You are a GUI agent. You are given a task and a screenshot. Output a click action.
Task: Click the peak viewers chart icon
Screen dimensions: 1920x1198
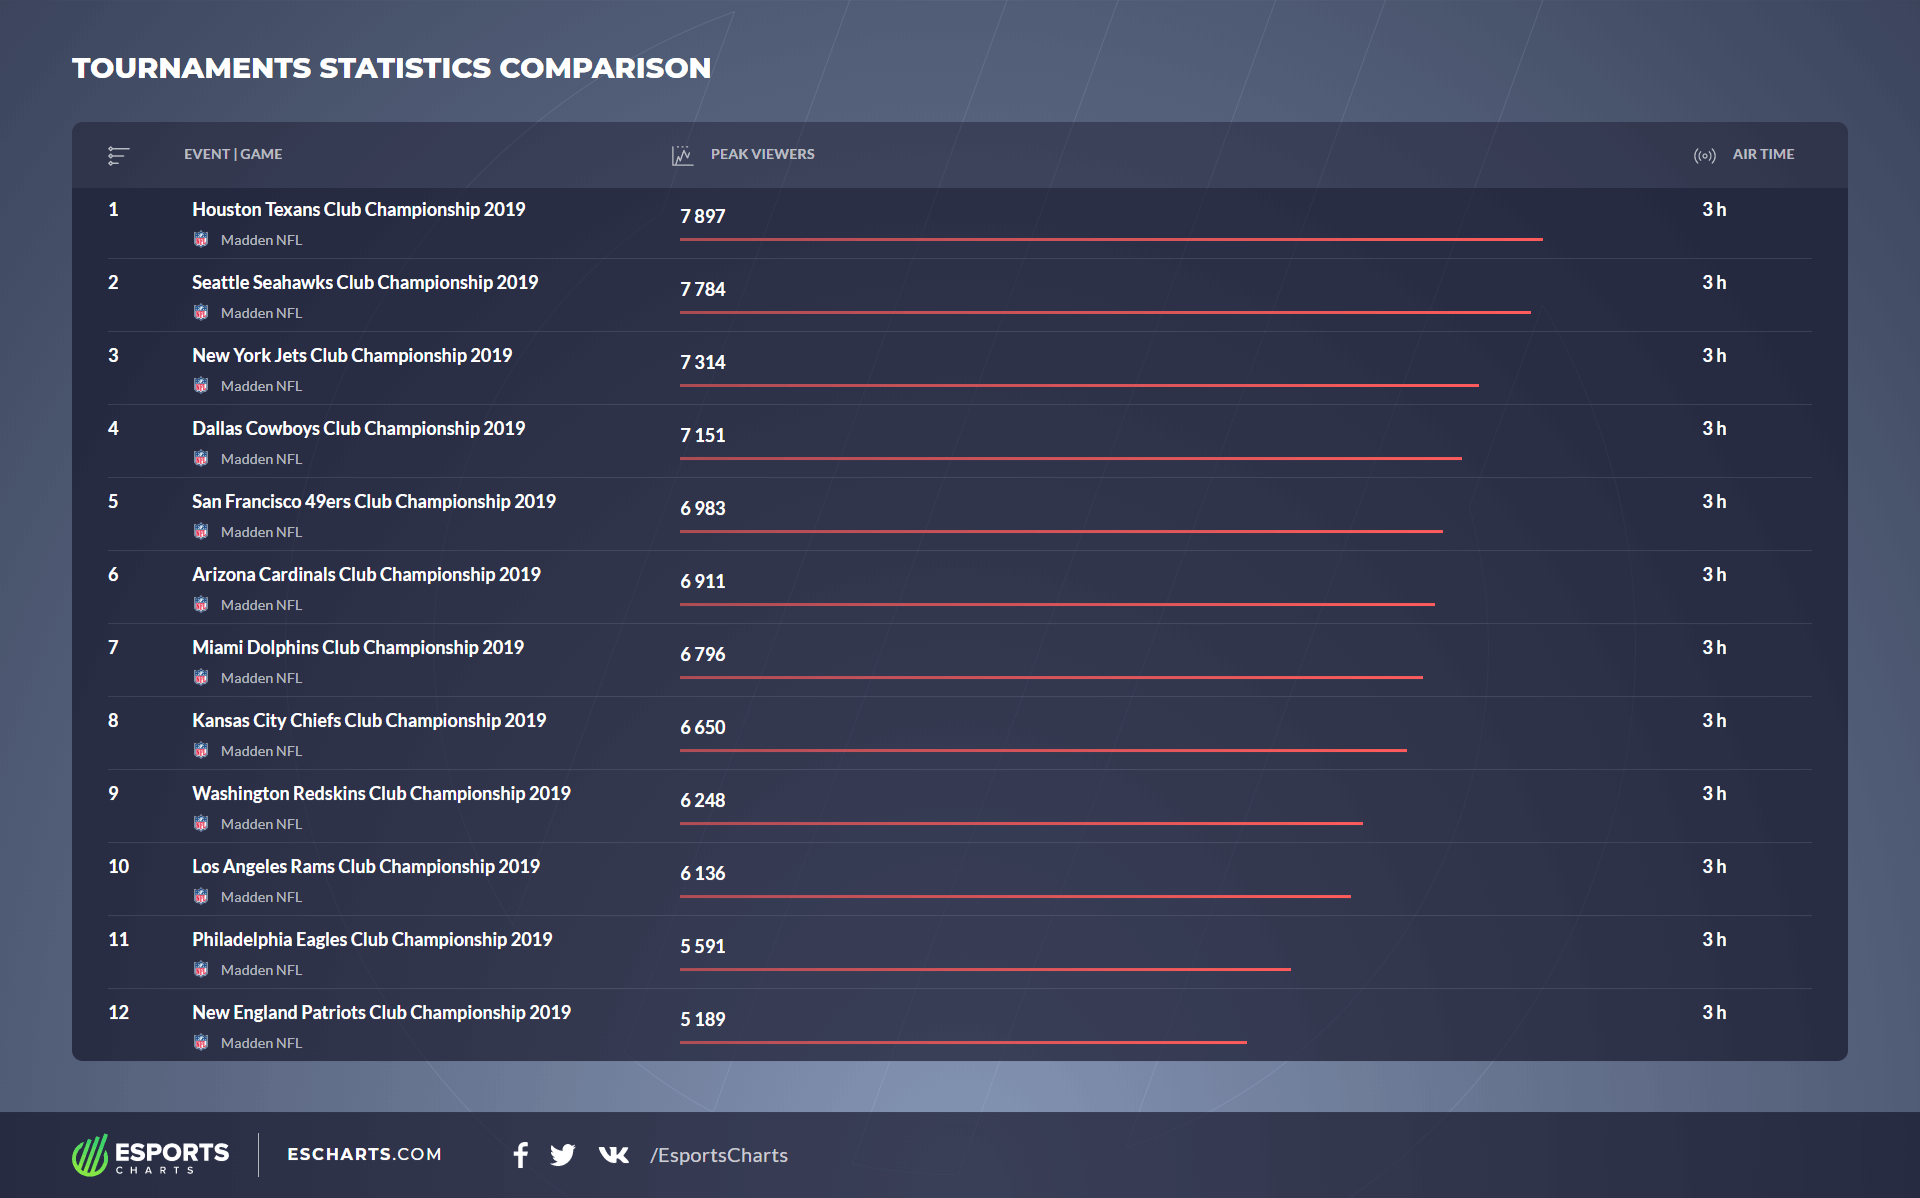pos(682,155)
